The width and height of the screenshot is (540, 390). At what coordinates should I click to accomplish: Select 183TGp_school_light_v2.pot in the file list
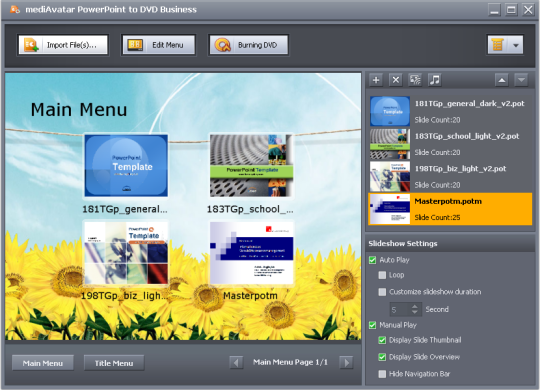[450, 144]
